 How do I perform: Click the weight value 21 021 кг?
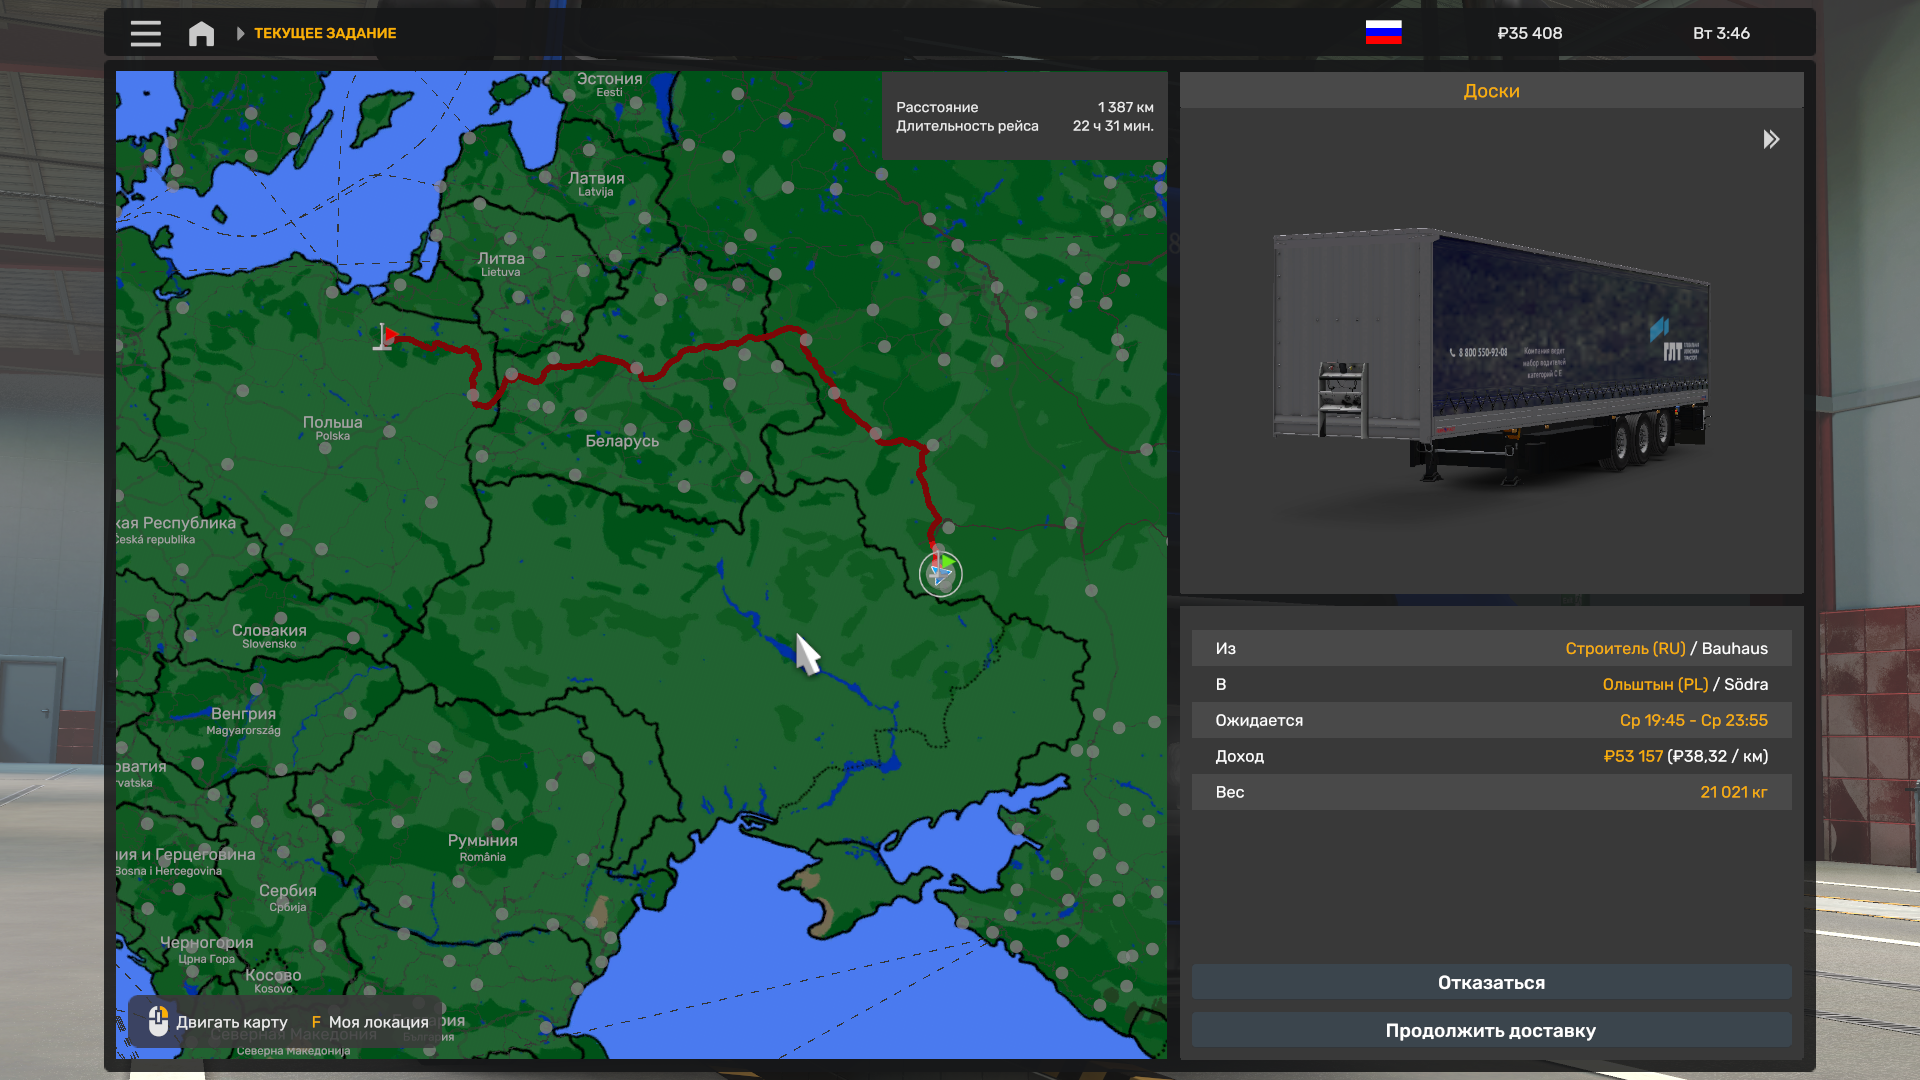1733,792
